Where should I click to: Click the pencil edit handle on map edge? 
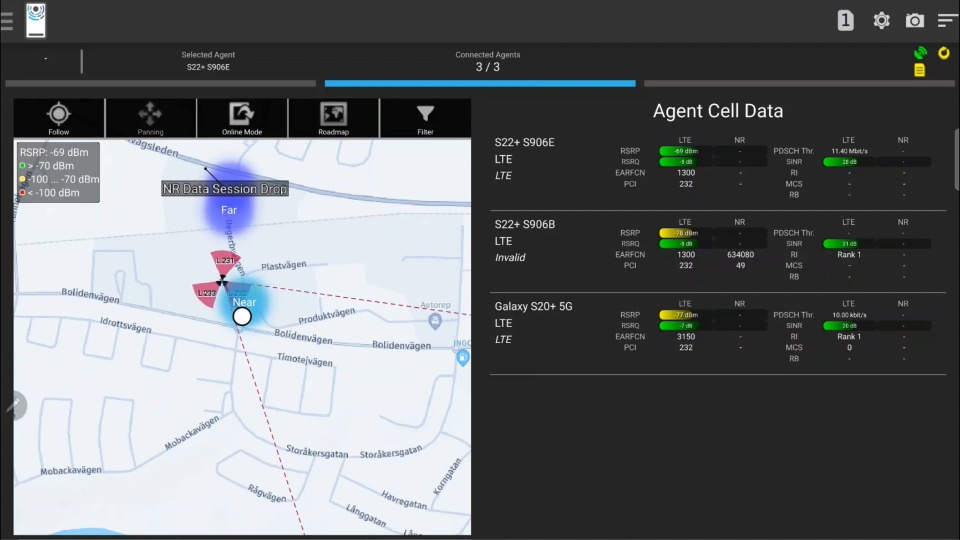pos(14,404)
